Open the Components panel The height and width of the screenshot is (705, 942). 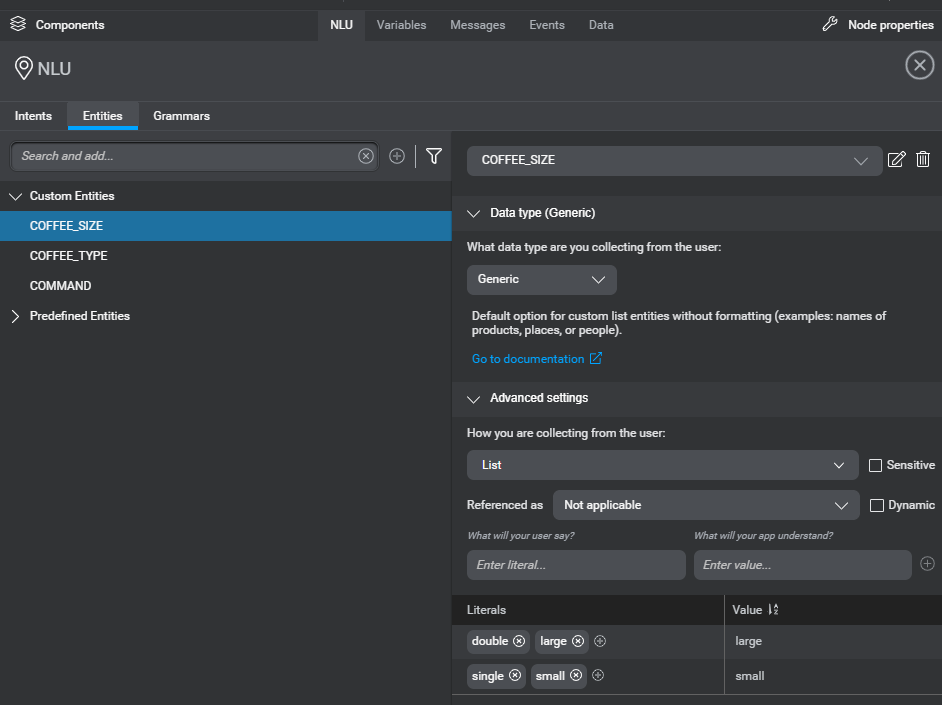click(60, 24)
